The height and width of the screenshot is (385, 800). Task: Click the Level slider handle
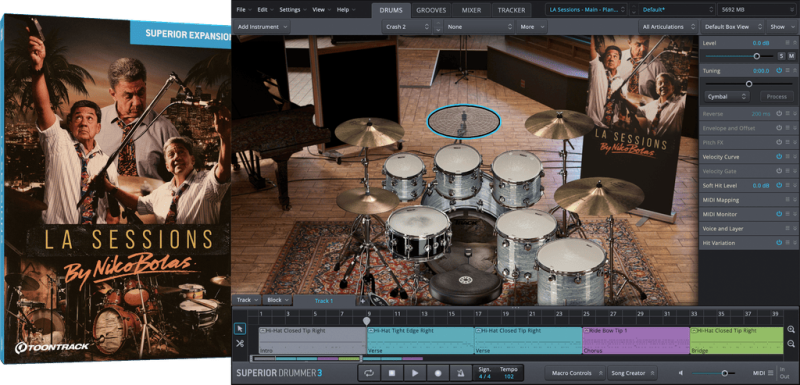[x=757, y=56]
